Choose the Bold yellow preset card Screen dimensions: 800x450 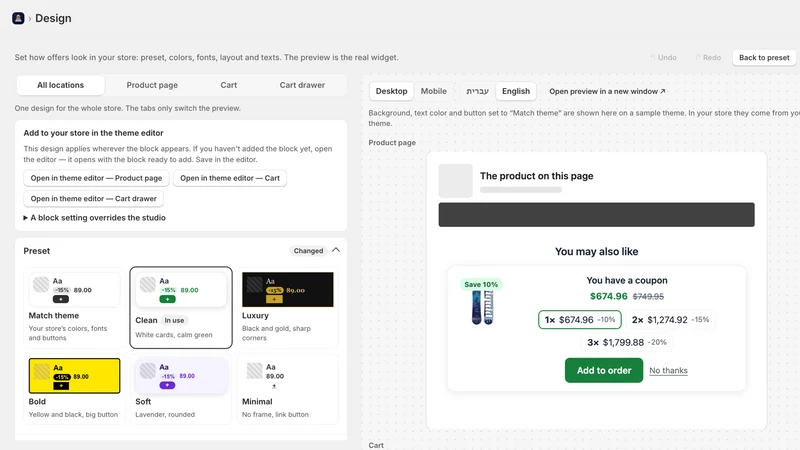click(74, 388)
